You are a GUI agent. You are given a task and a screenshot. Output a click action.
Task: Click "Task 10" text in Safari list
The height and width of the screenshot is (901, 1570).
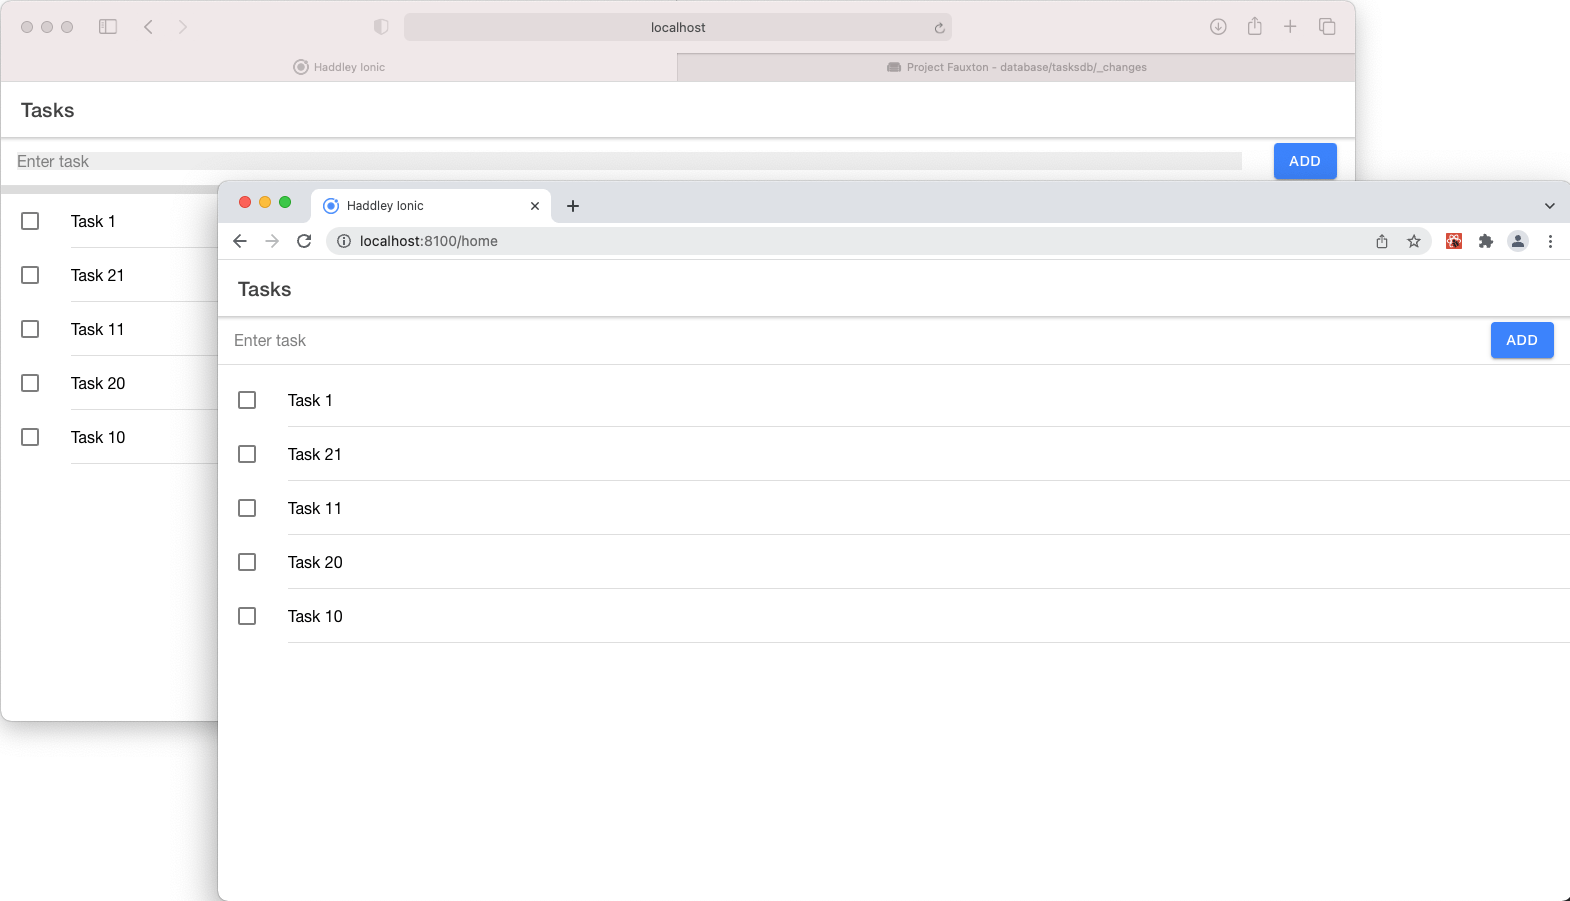(98, 437)
